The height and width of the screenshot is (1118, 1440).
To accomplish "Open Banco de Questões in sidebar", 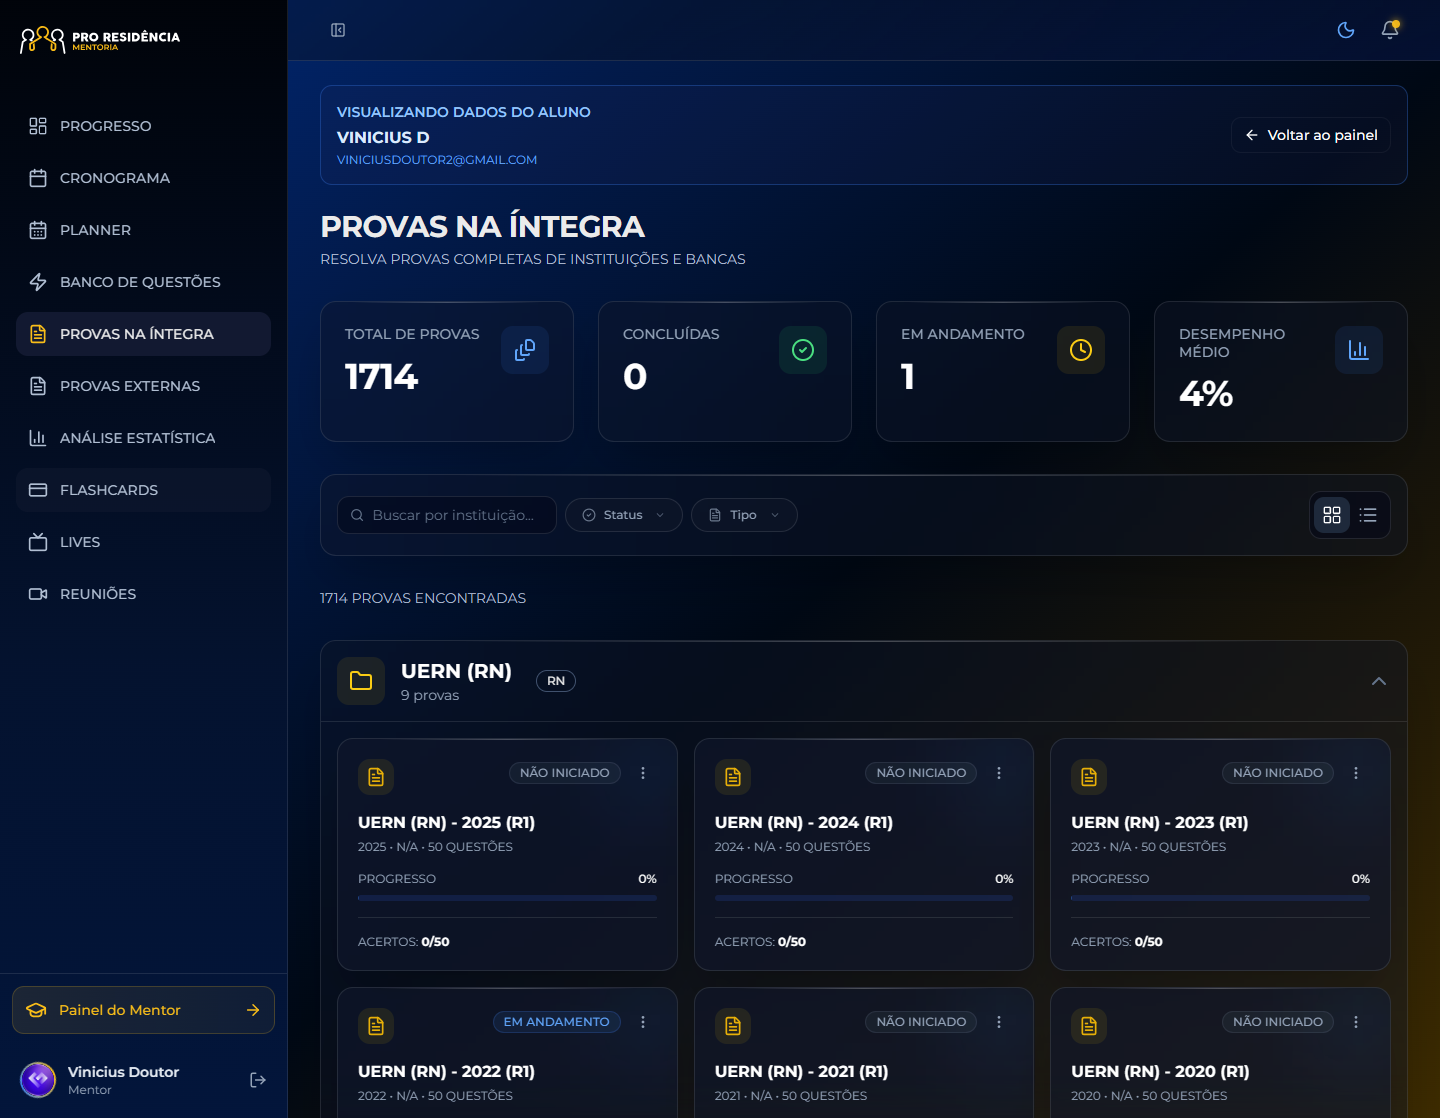I will click(x=143, y=282).
